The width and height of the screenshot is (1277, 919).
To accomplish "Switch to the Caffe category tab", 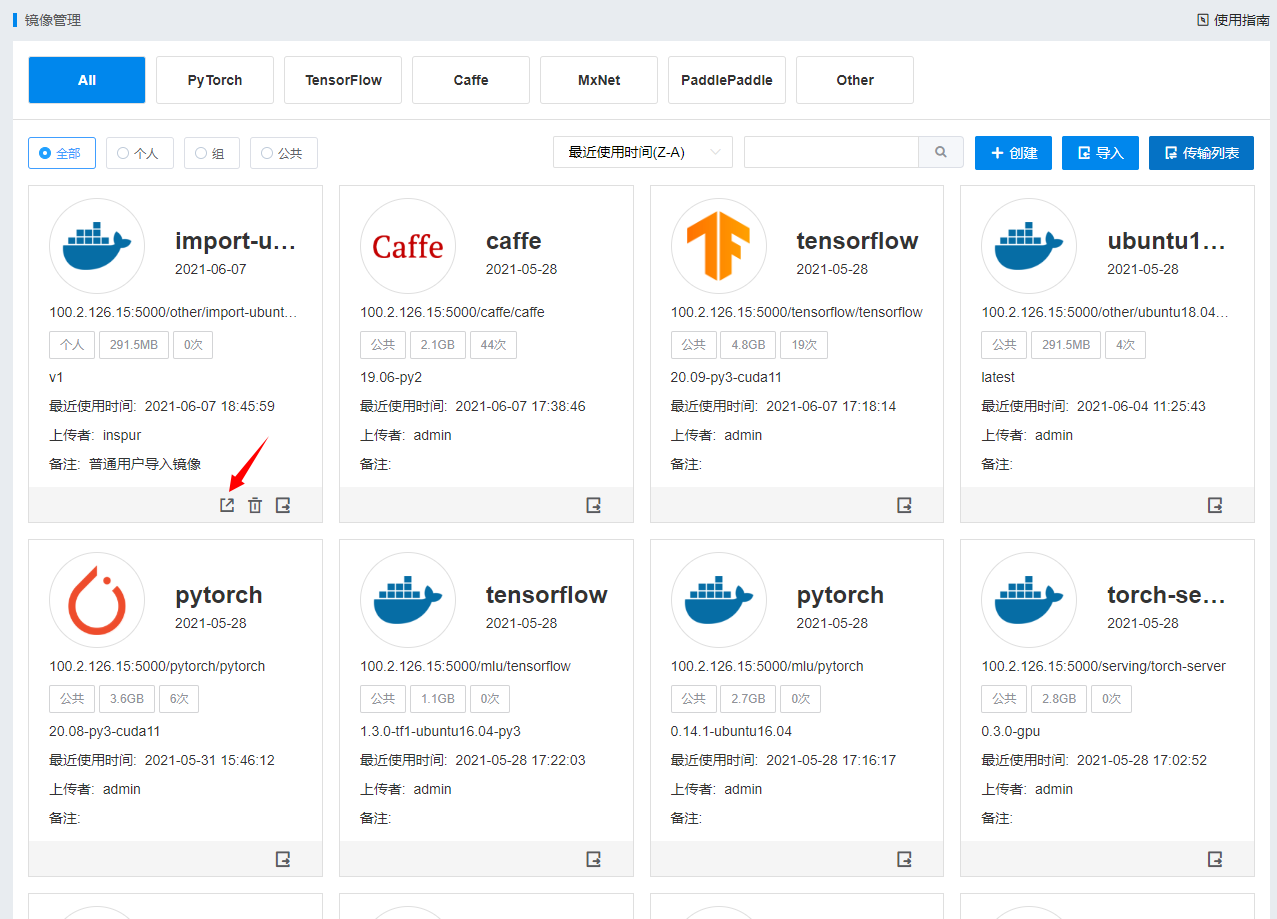I will (x=471, y=80).
